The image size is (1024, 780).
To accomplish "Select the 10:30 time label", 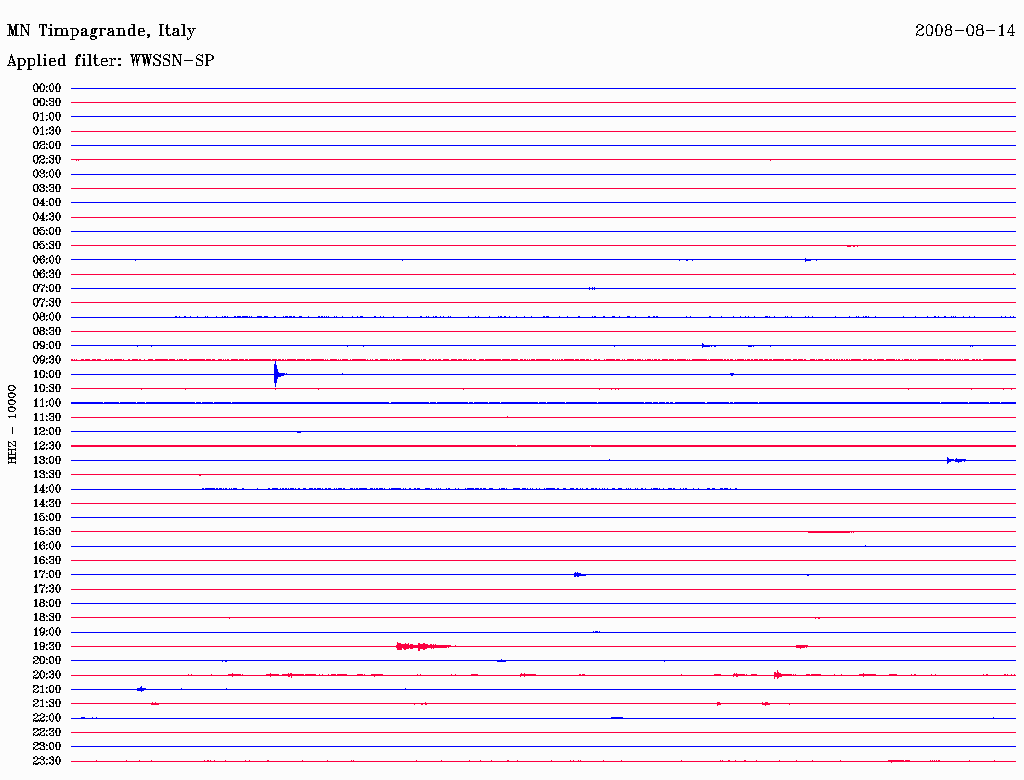I will point(47,389).
